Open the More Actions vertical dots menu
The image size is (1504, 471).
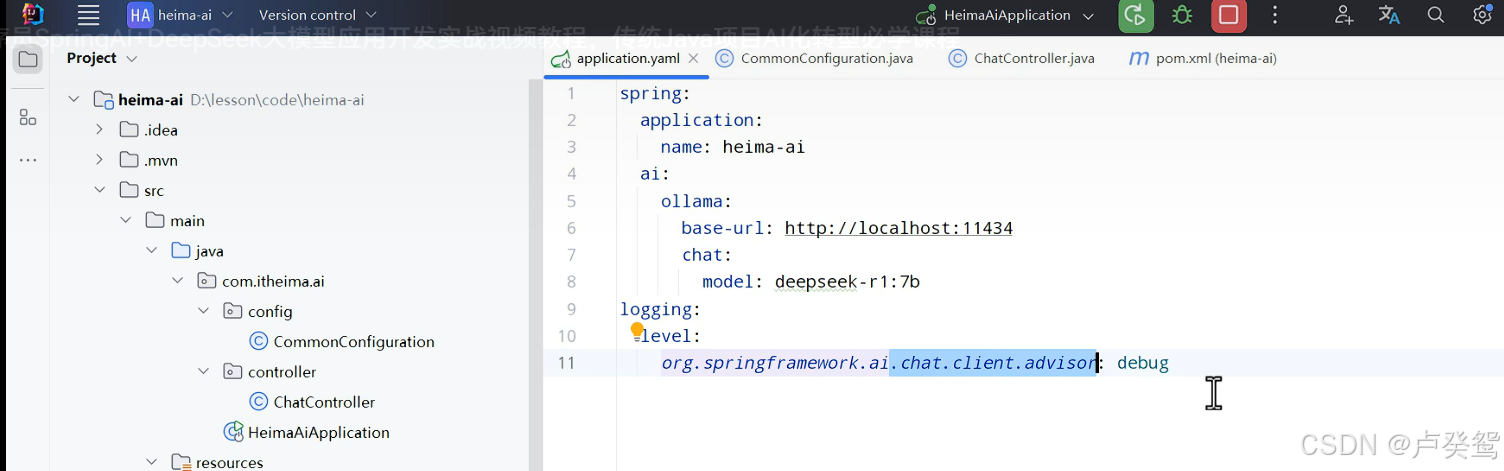pyautogui.click(x=1275, y=15)
